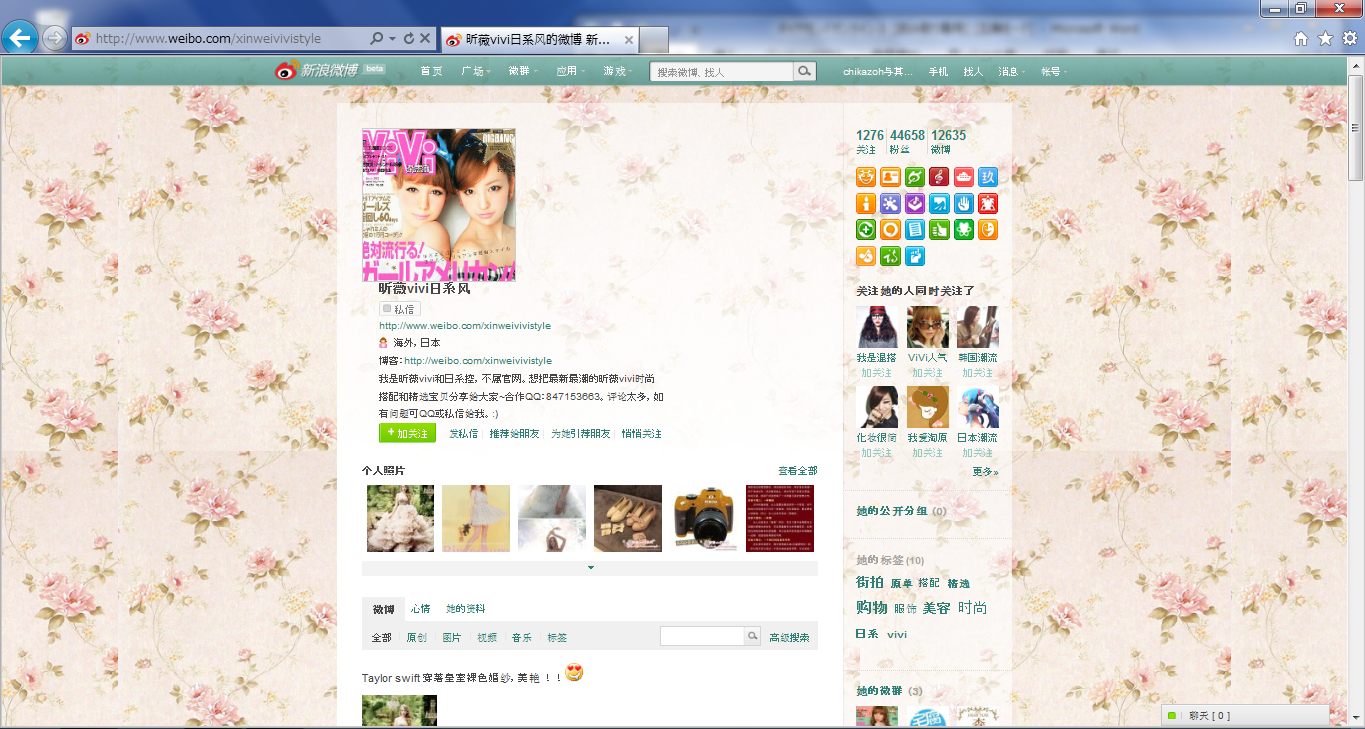Open 高级搜索 advanced search

click(x=789, y=637)
